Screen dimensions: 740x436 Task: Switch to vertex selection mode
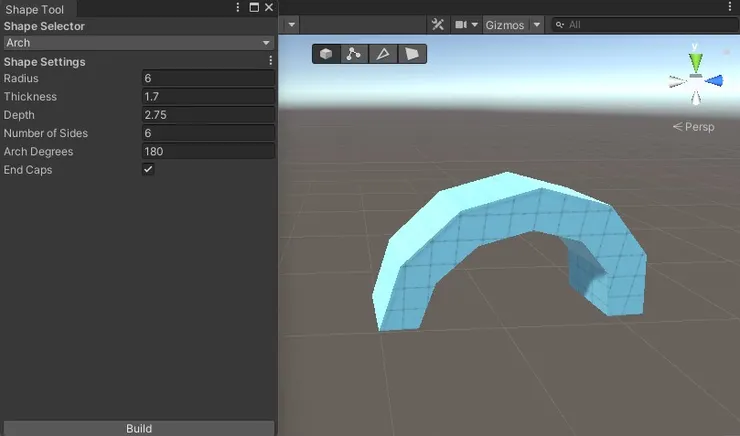point(353,54)
